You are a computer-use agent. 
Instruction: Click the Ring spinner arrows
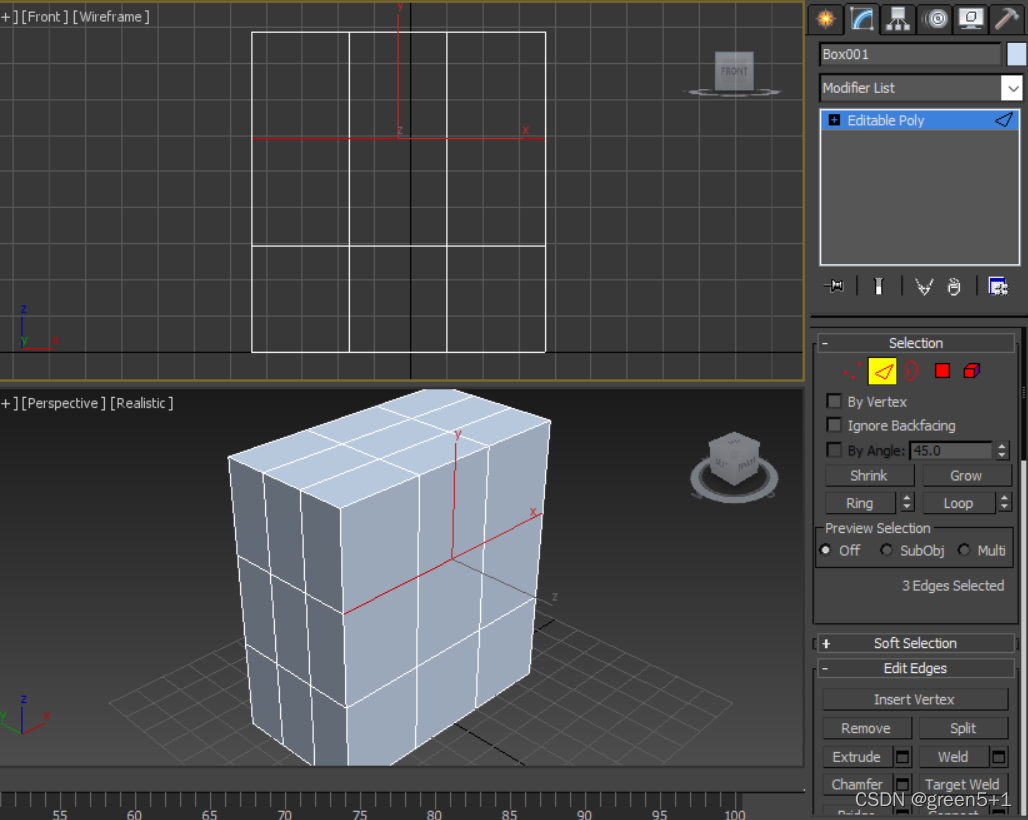tap(907, 503)
